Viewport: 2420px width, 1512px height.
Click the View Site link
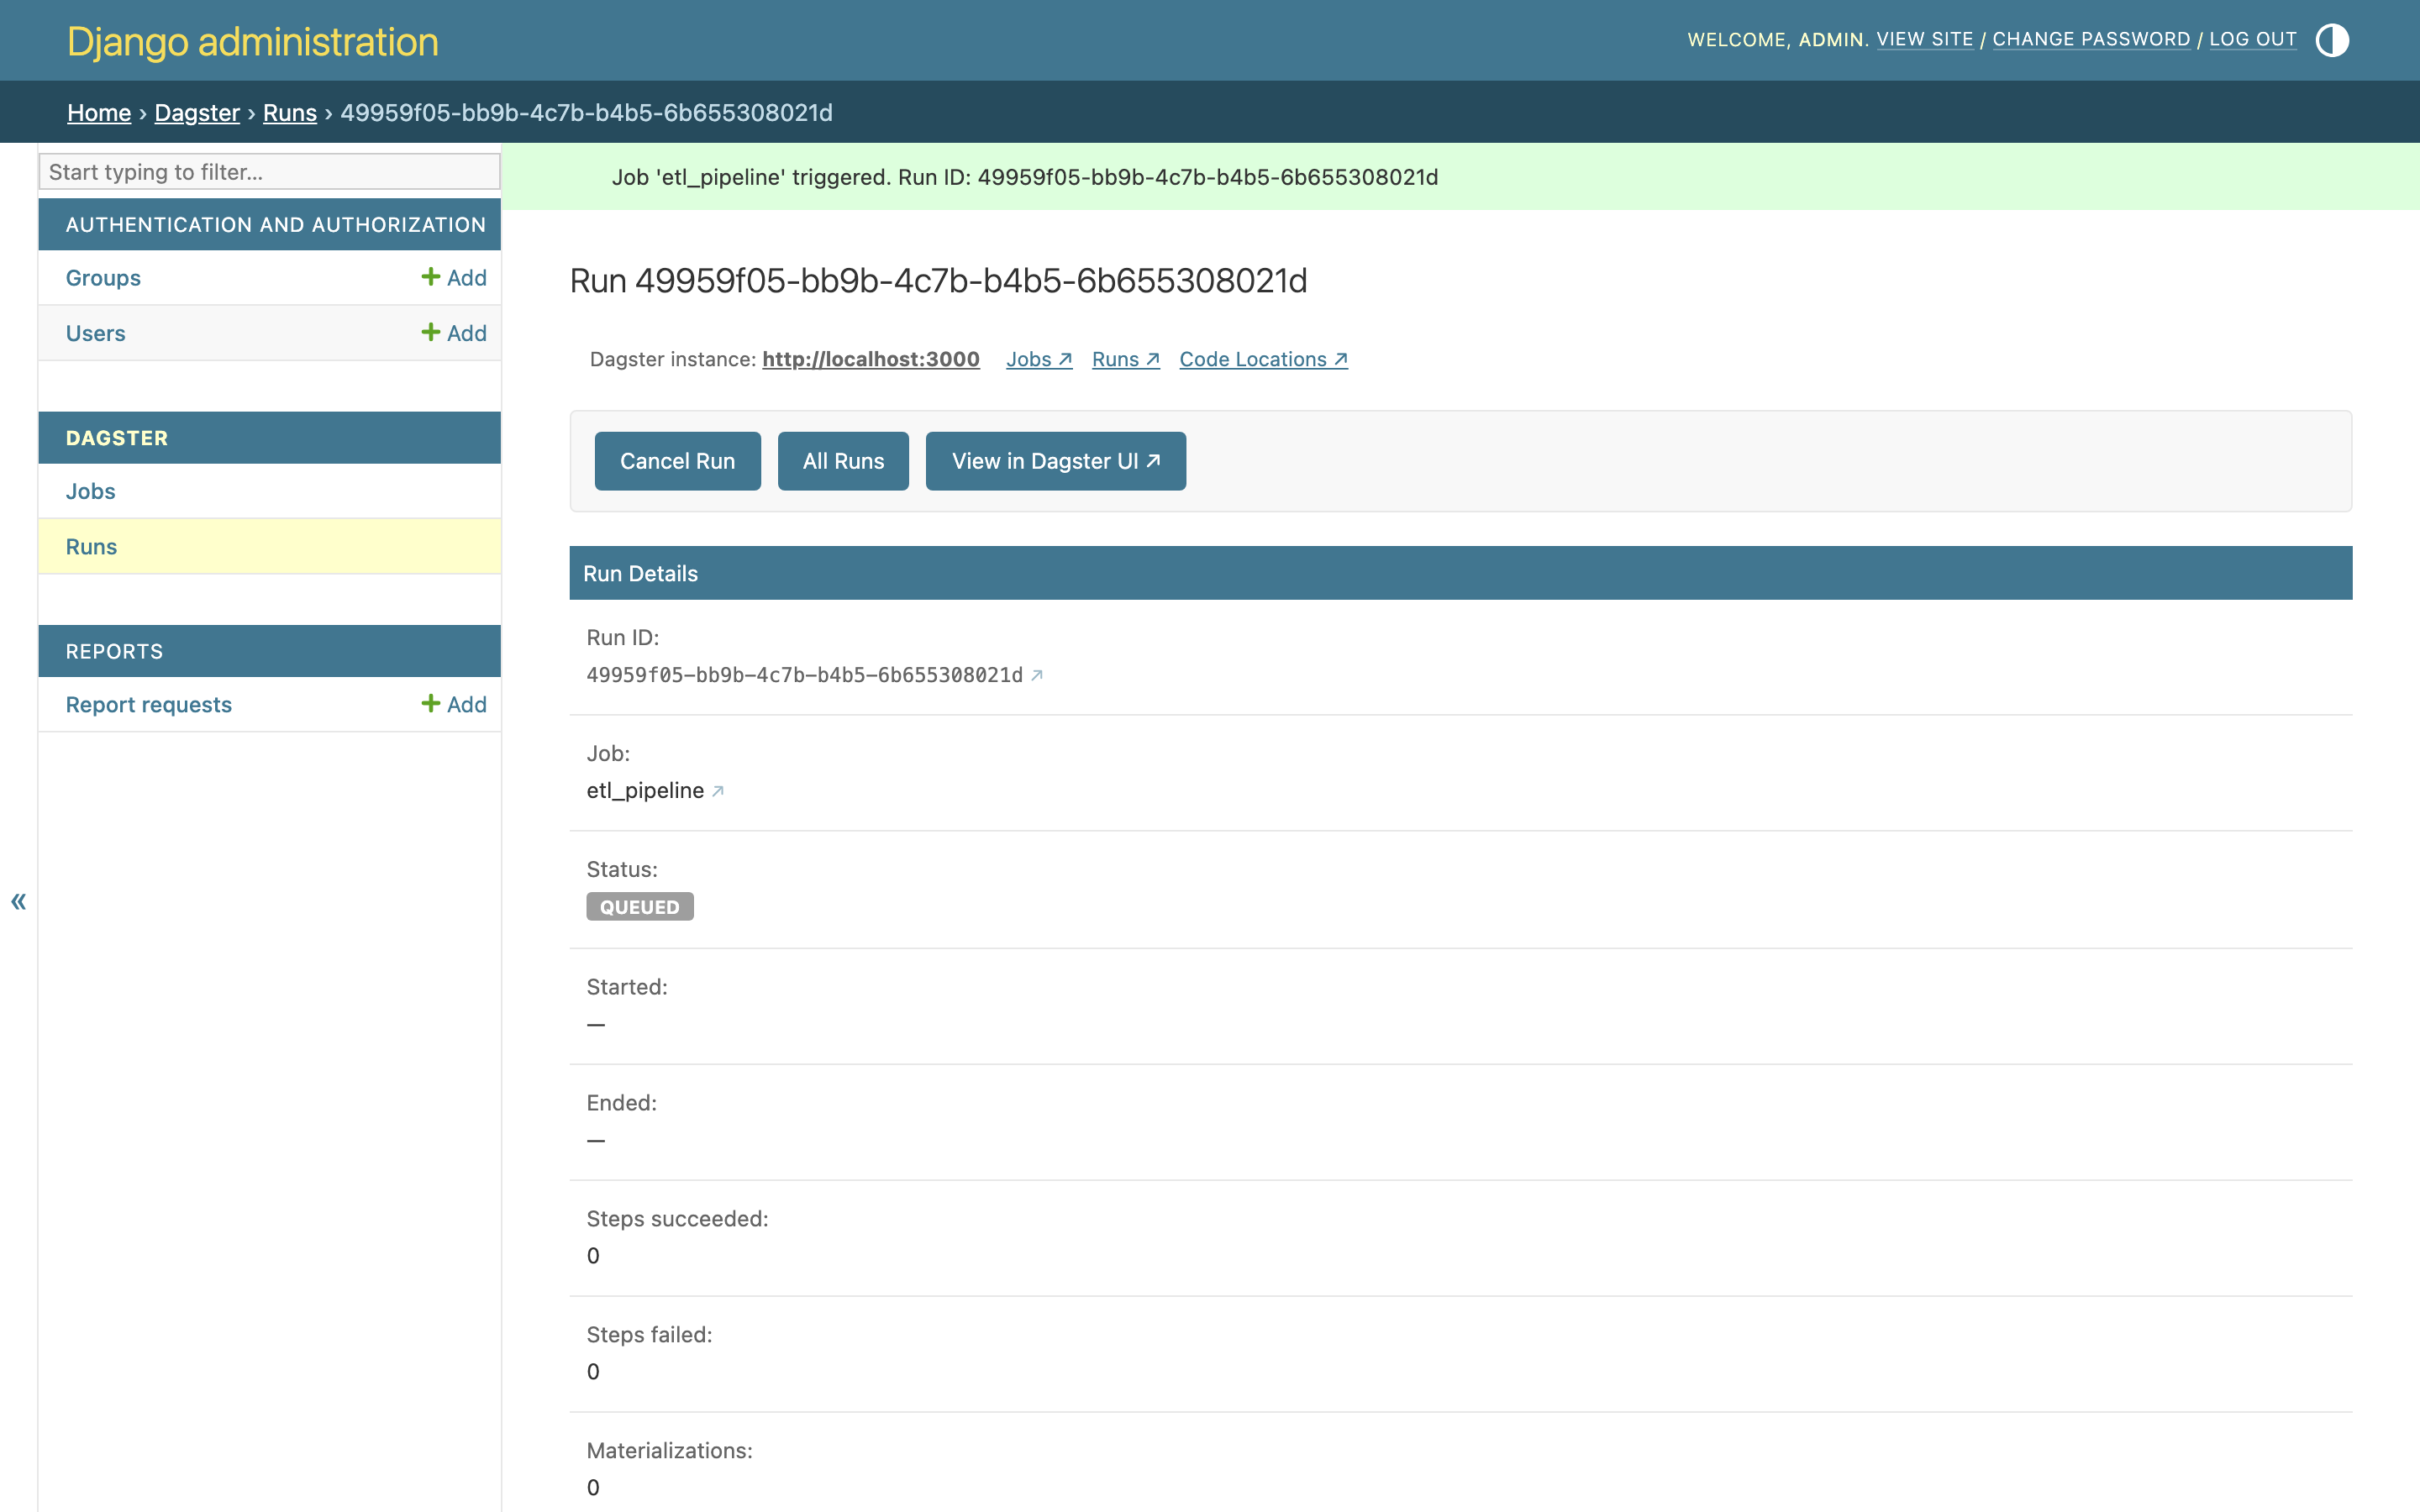pyautogui.click(x=1925, y=39)
